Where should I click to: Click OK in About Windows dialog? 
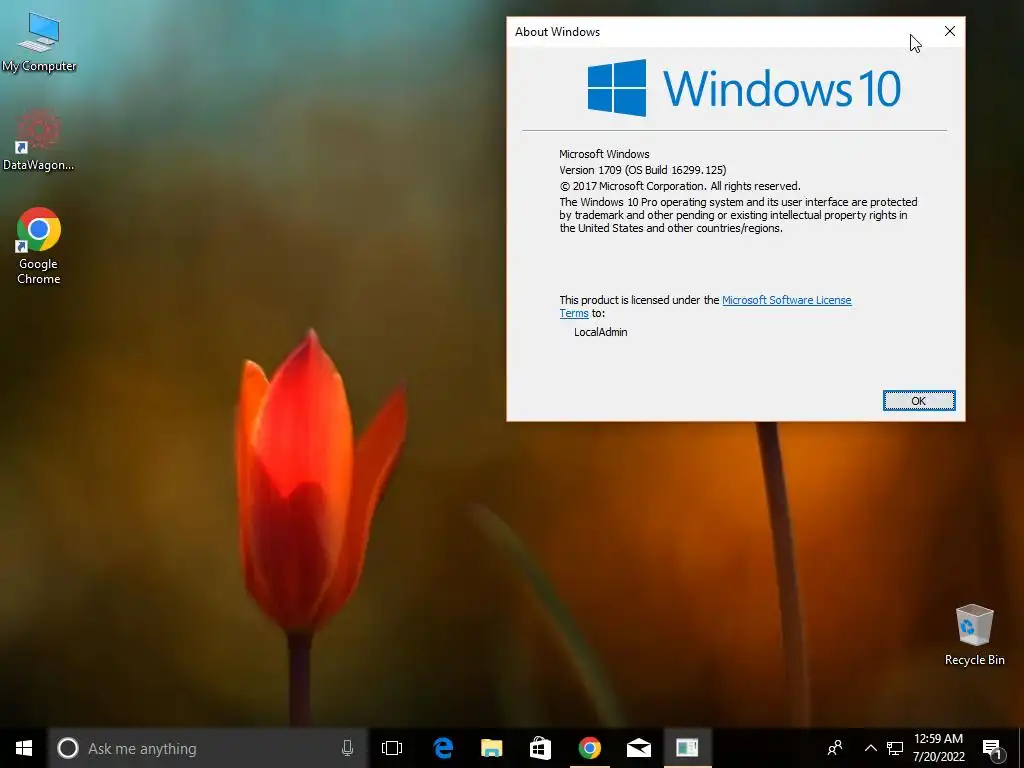pos(919,400)
